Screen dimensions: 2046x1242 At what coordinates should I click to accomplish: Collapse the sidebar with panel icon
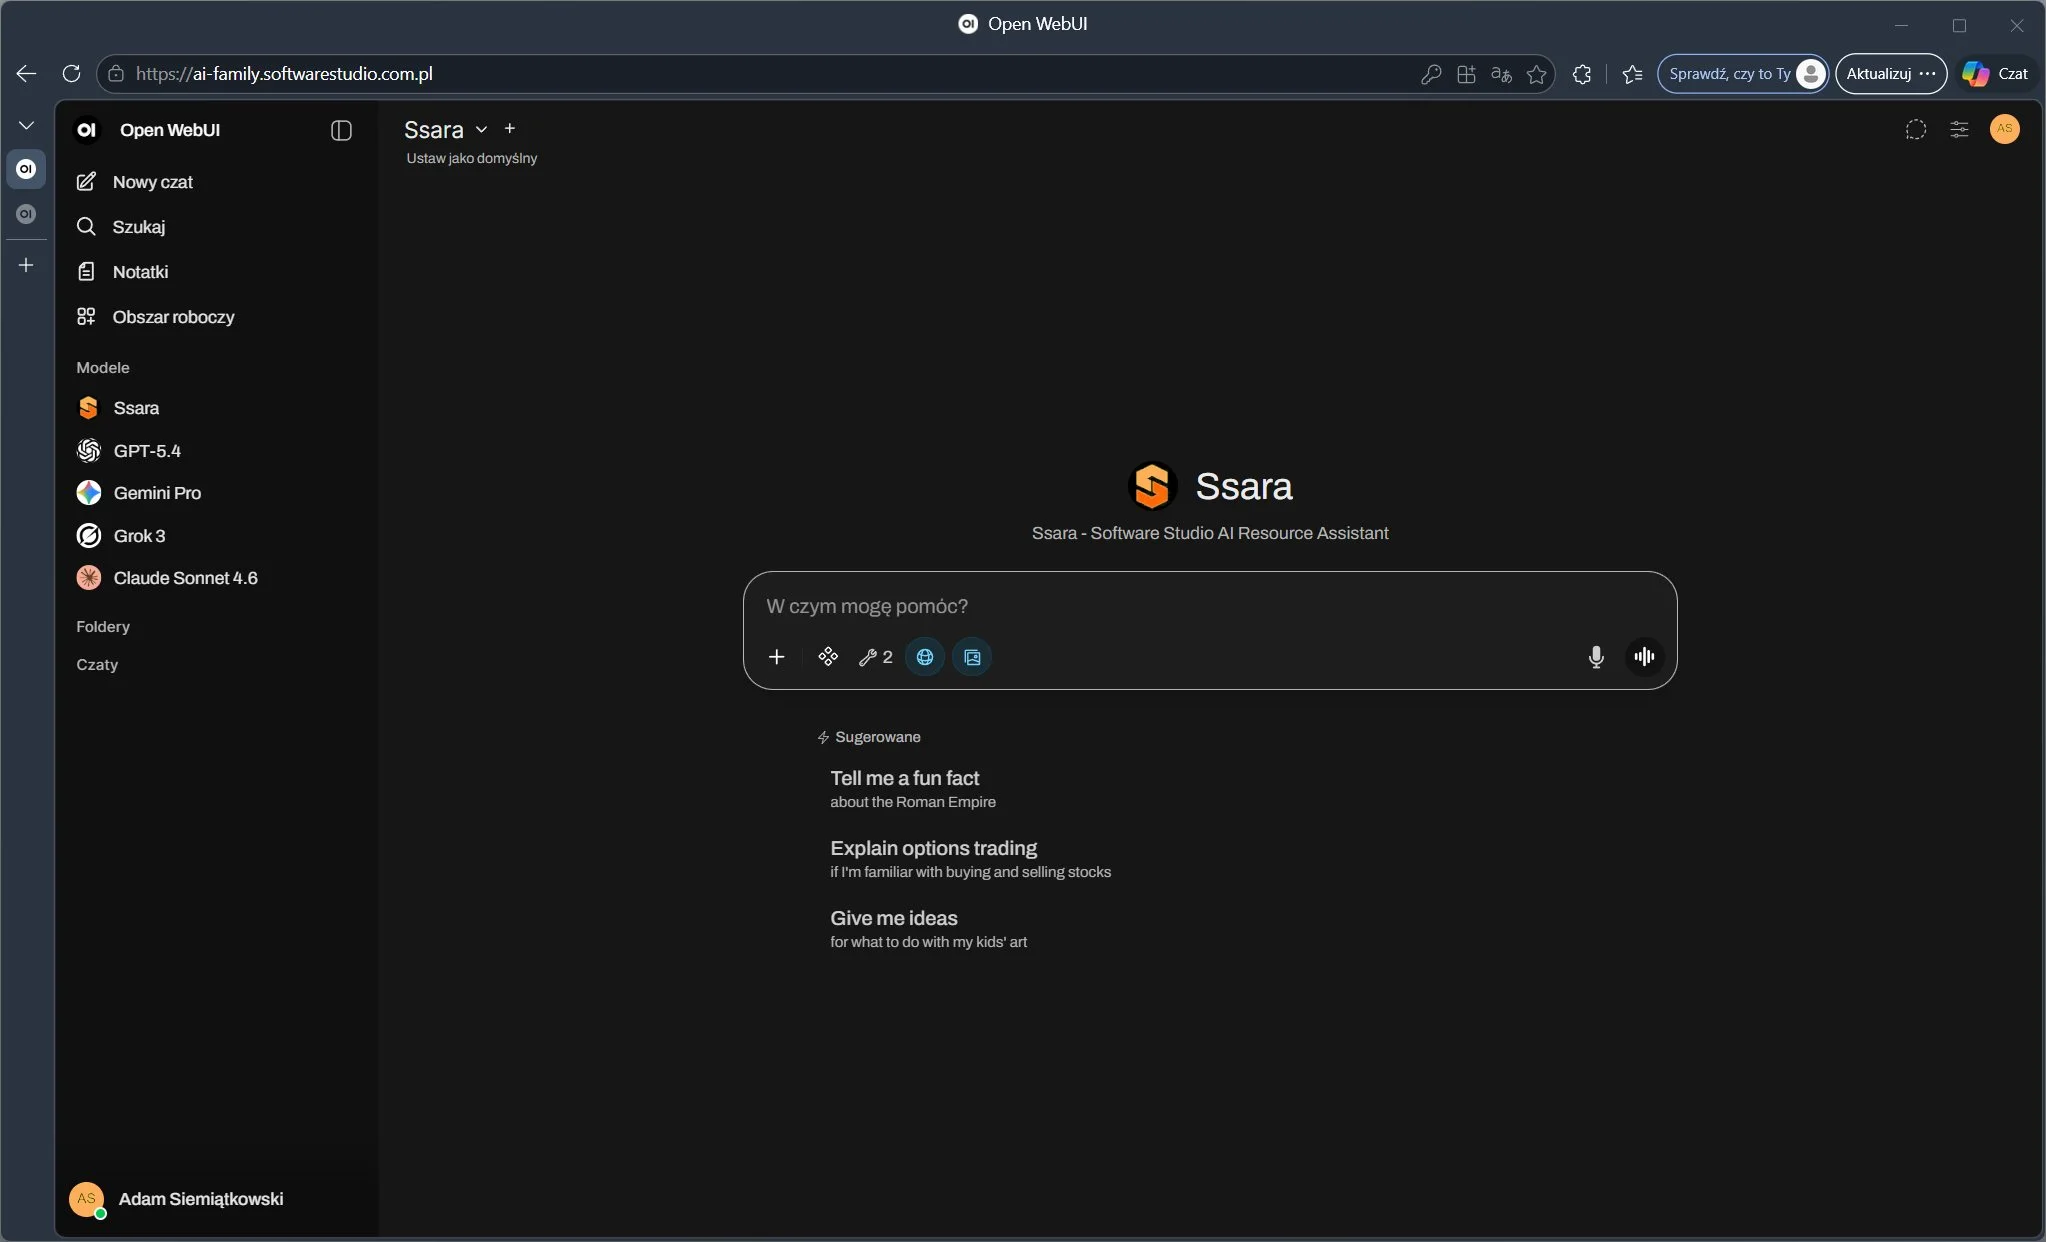(341, 130)
